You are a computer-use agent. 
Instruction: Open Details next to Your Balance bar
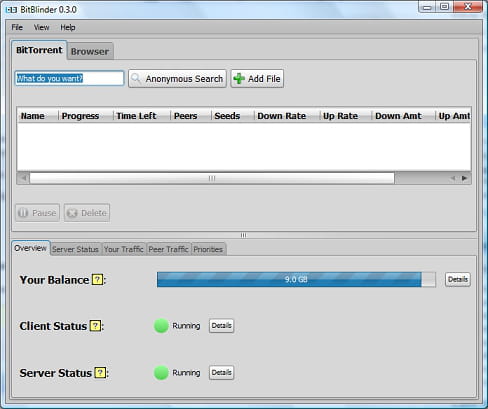[x=458, y=279]
